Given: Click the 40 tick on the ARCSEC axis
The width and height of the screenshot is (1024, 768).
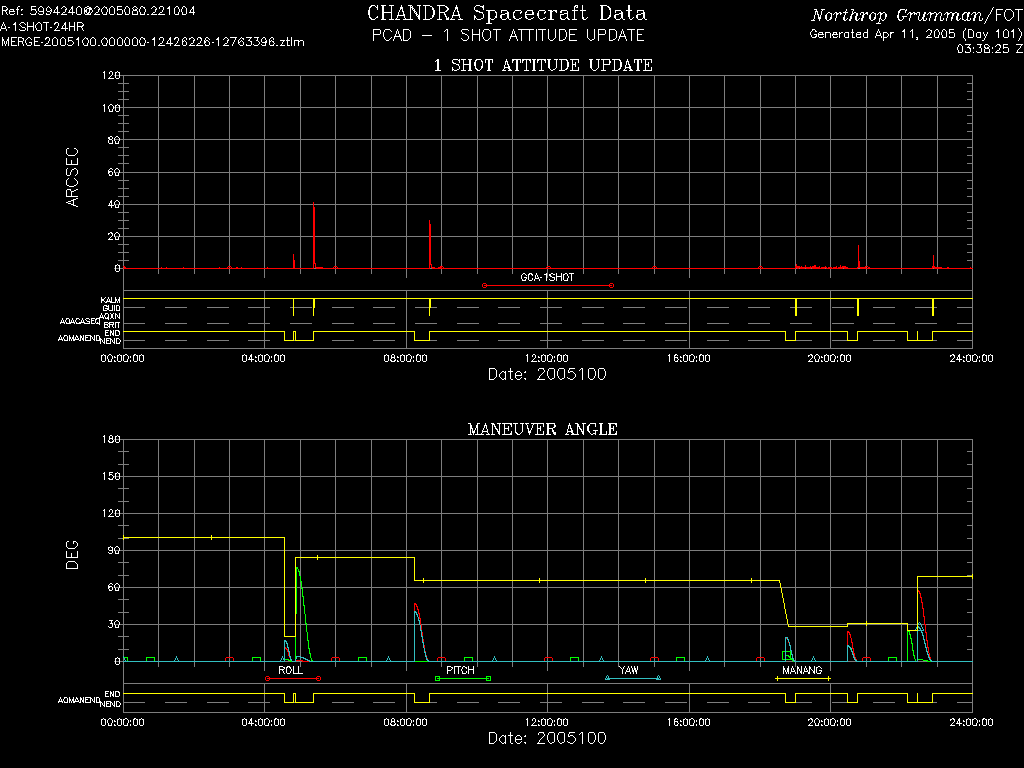Looking at the screenshot, I should [x=114, y=204].
